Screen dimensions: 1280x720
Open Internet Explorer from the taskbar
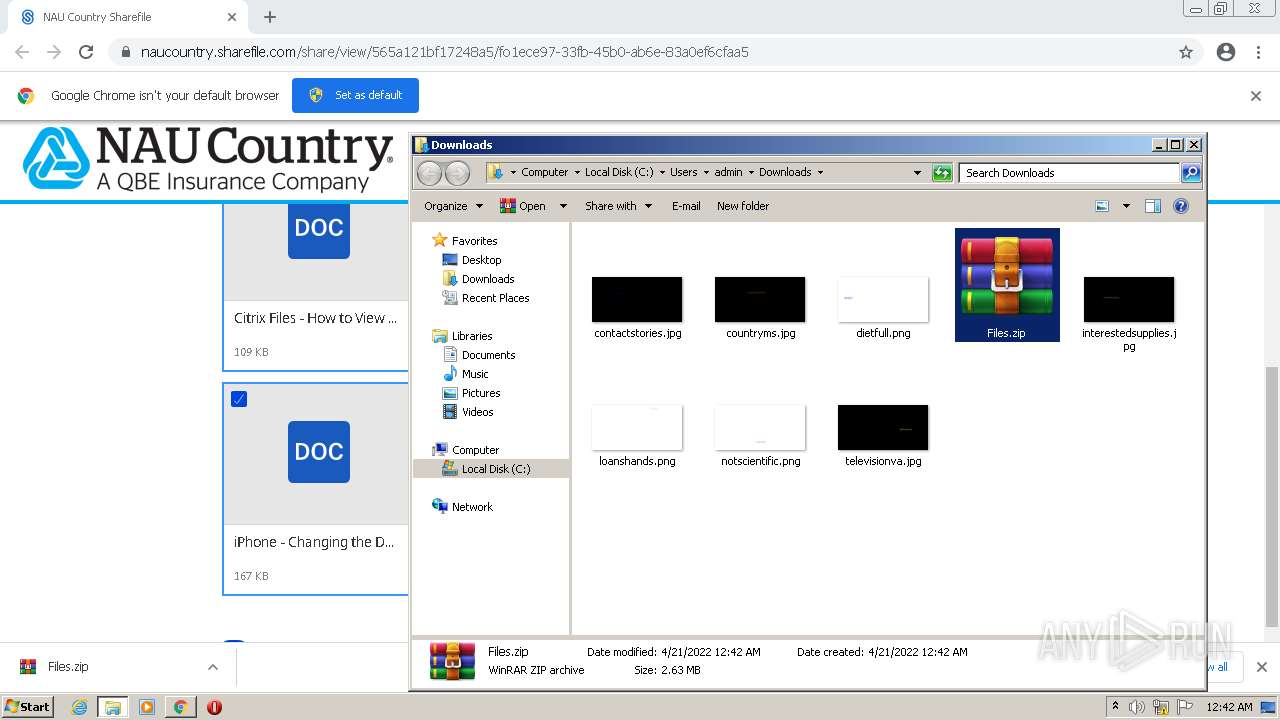pyautogui.click(x=80, y=707)
